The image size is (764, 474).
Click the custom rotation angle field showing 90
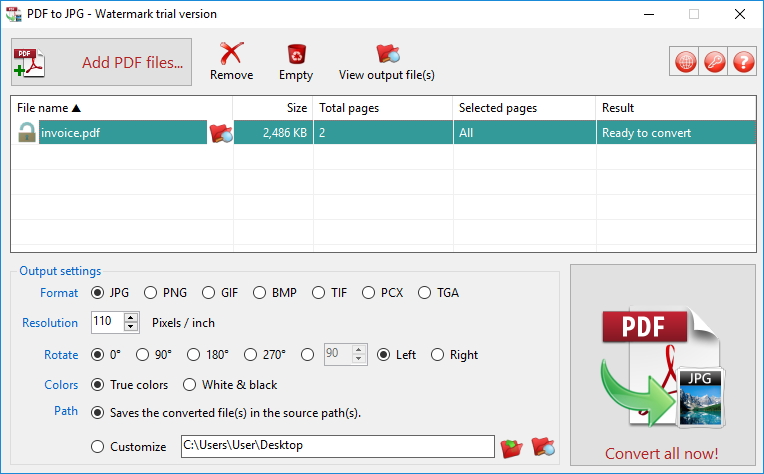pyautogui.click(x=338, y=354)
